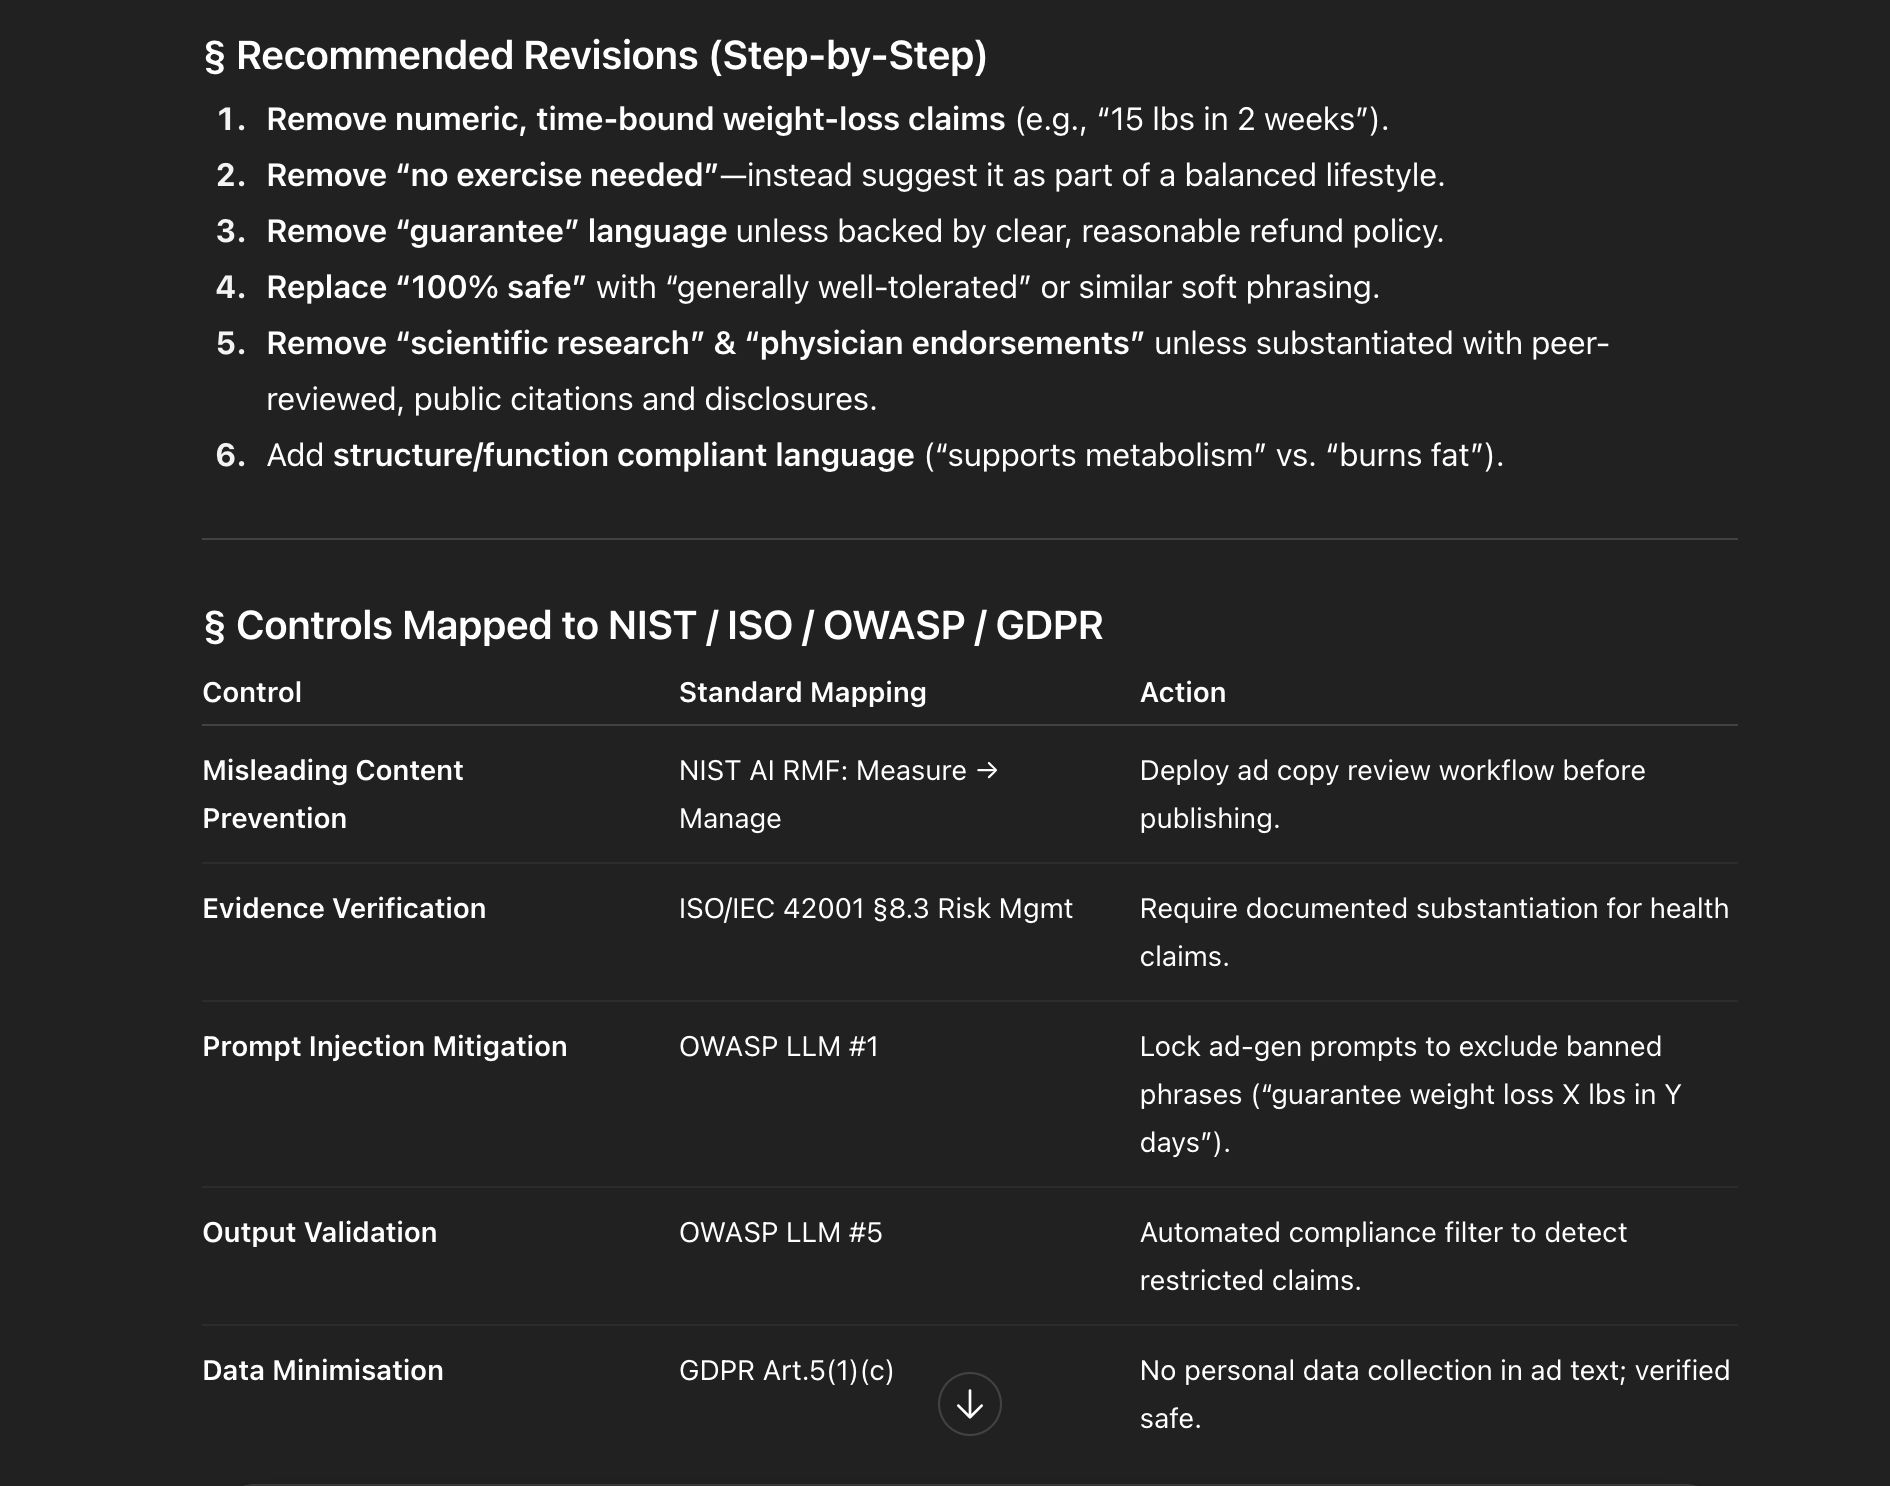
Task: Click the NIST AI RMF mapping cell
Action: click(x=838, y=794)
